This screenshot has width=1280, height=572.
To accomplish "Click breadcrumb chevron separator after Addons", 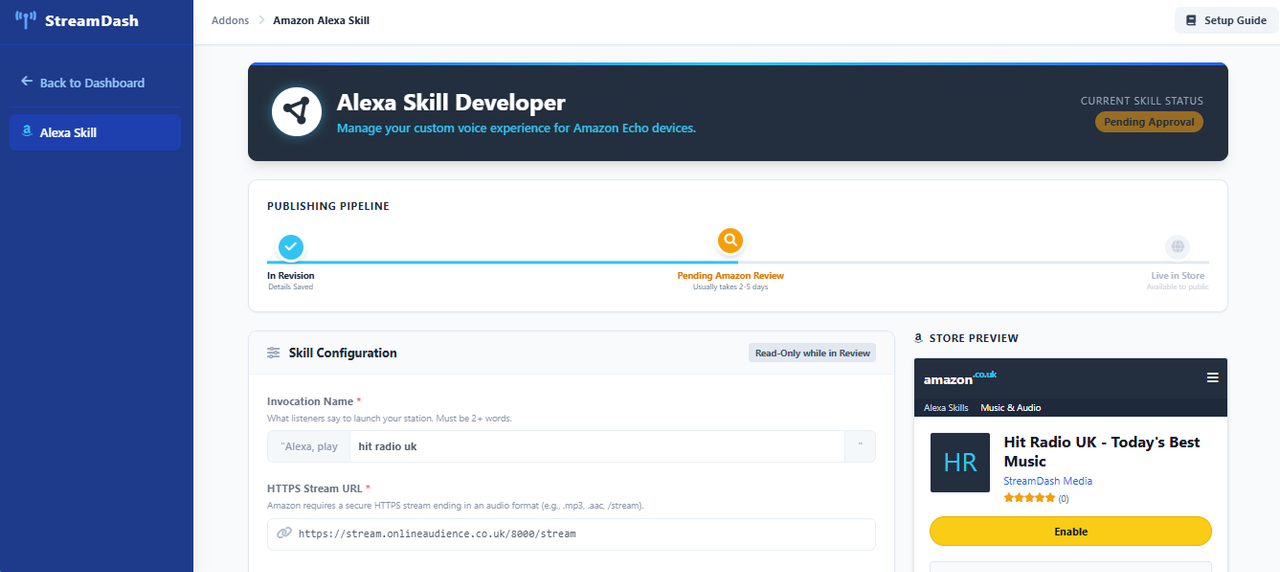I will pos(261,20).
